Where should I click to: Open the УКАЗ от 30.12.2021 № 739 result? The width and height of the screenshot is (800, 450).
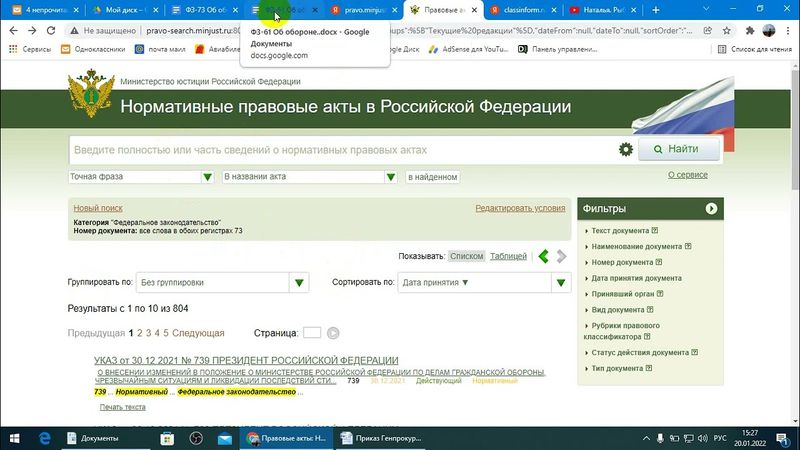click(x=246, y=360)
